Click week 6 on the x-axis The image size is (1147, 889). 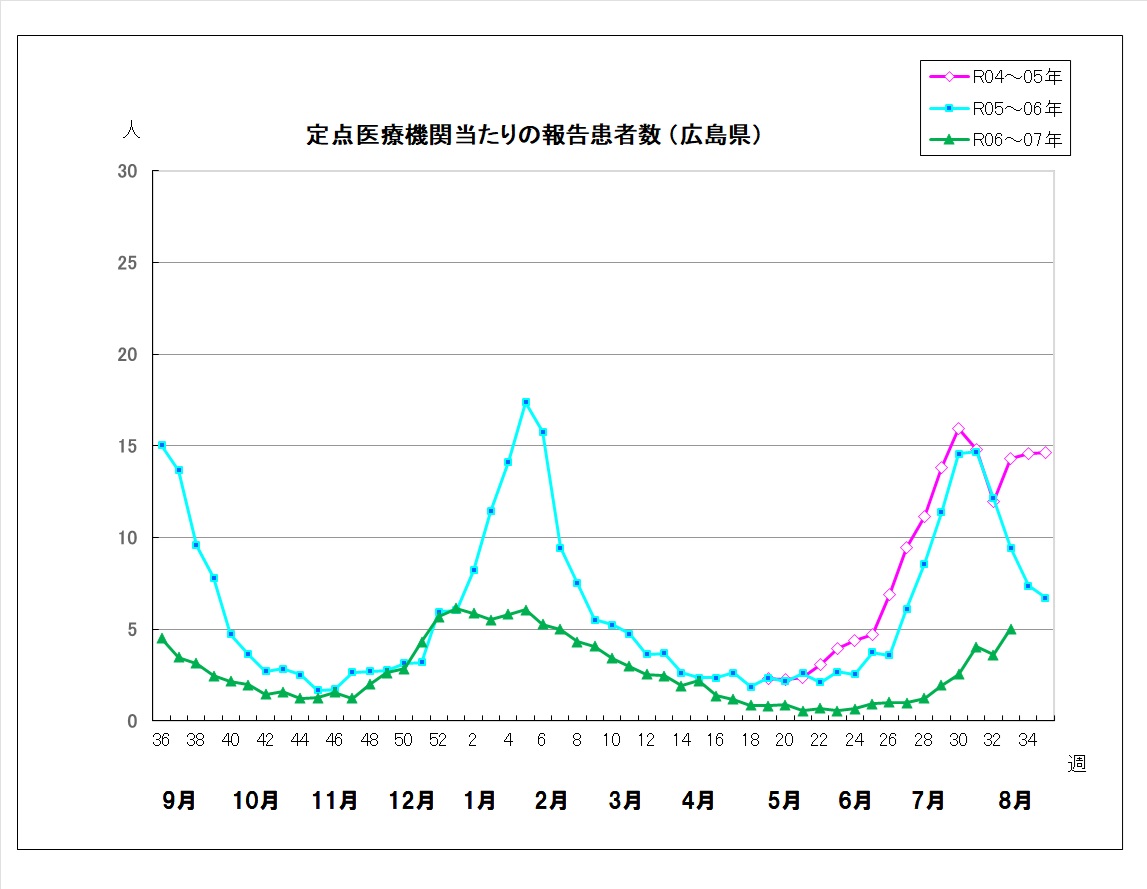[541, 740]
